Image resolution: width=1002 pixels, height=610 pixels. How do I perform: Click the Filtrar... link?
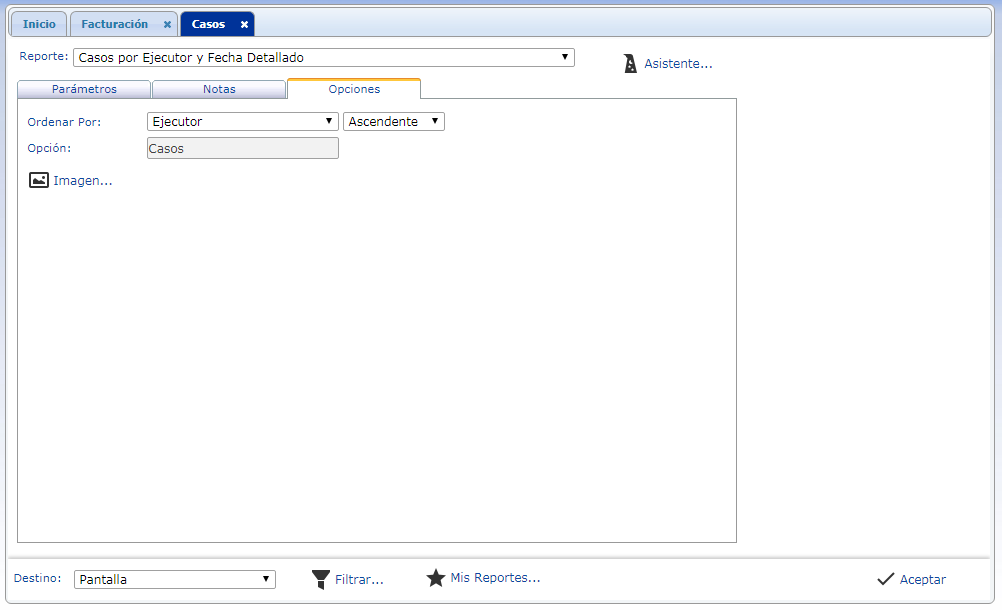[x=359, y=580]
